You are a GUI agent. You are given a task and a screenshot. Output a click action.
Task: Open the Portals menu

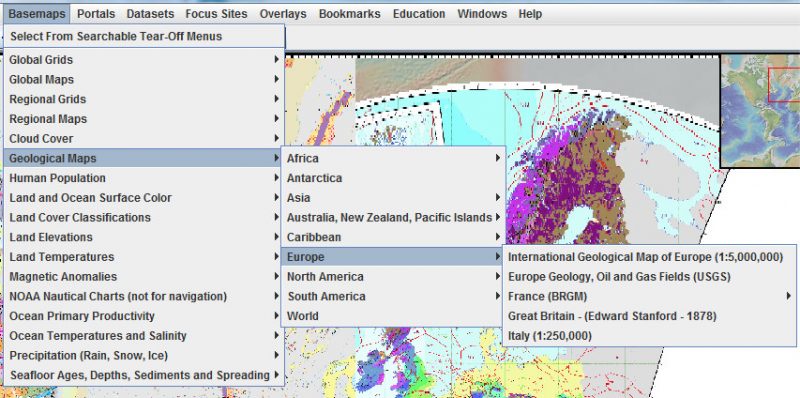(96, 14)
